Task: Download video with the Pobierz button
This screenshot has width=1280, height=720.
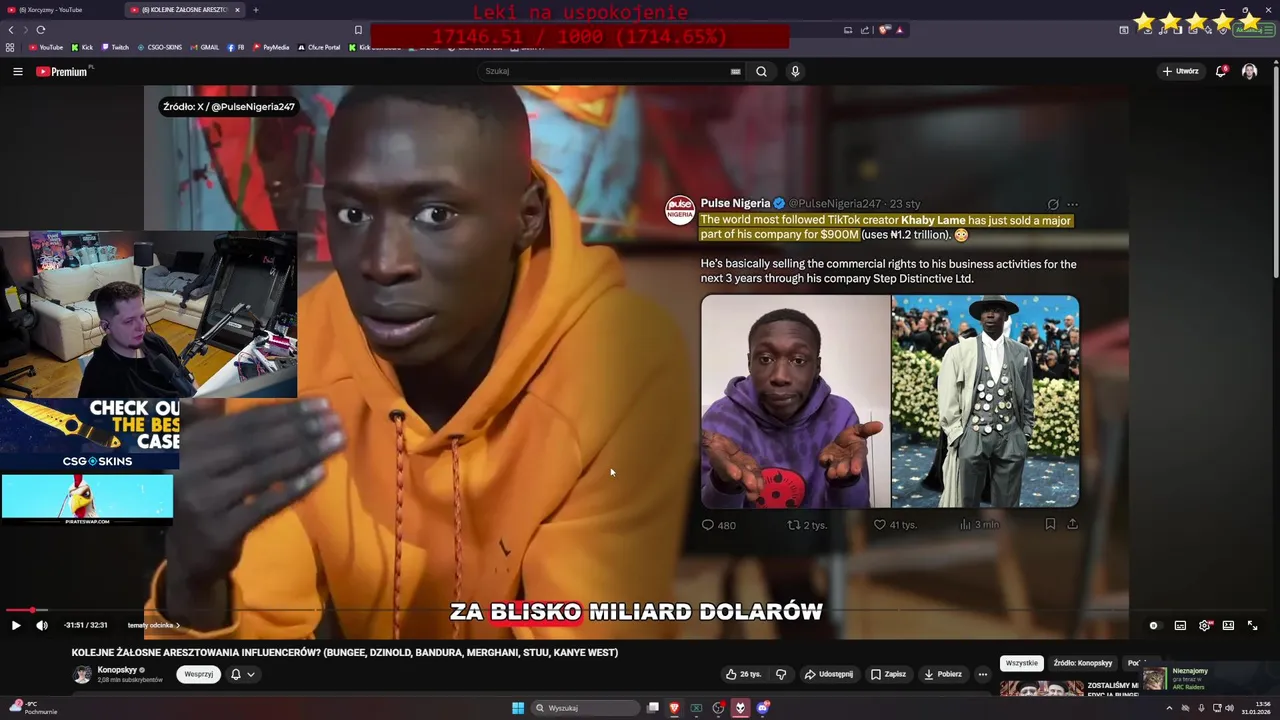Action: click(x=942, y=674)
